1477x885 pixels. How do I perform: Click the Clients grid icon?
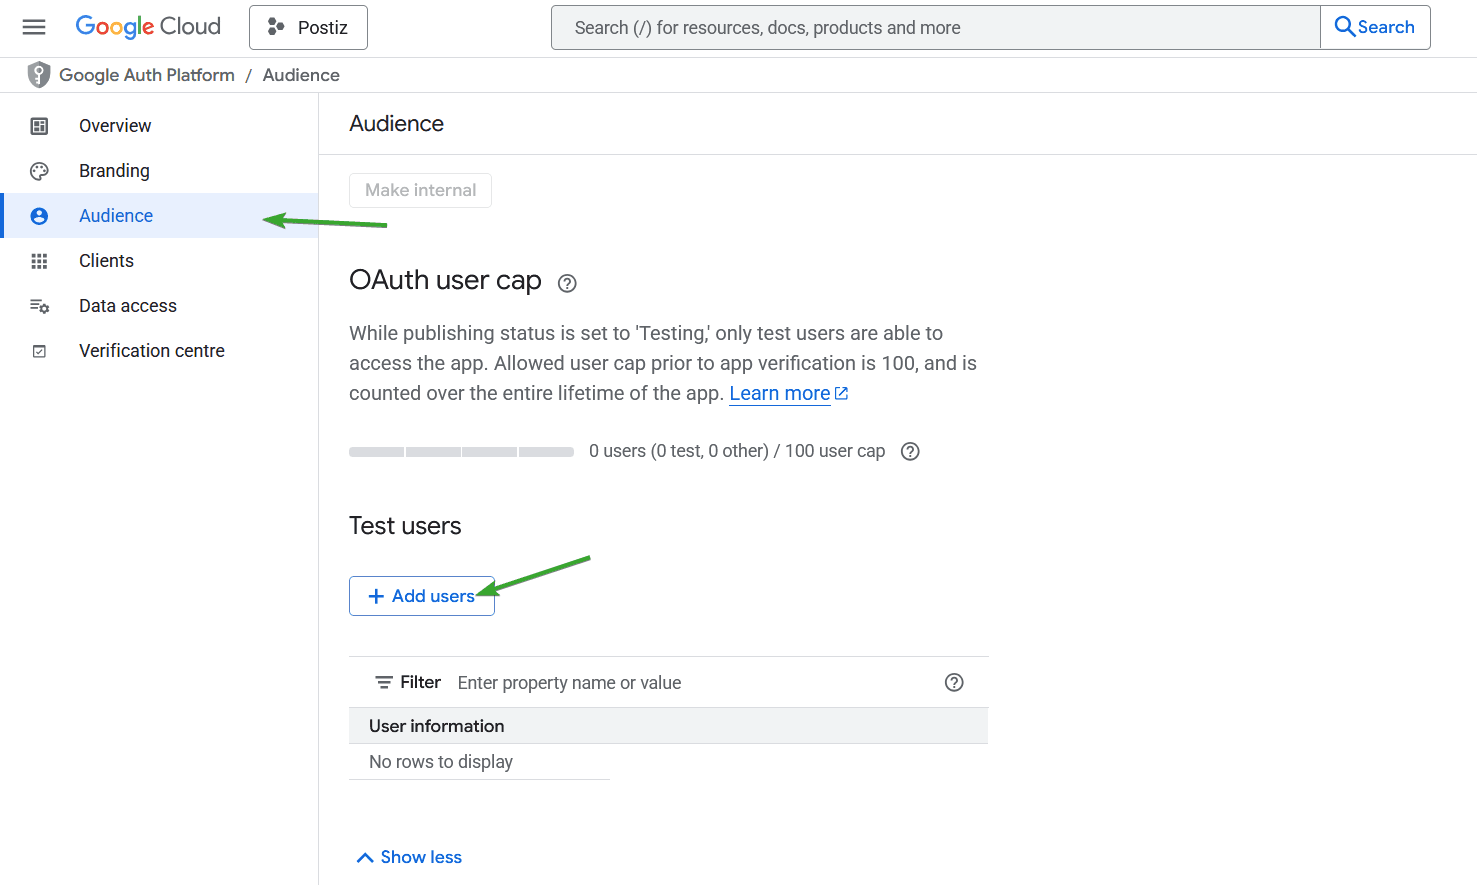point(39,261)
